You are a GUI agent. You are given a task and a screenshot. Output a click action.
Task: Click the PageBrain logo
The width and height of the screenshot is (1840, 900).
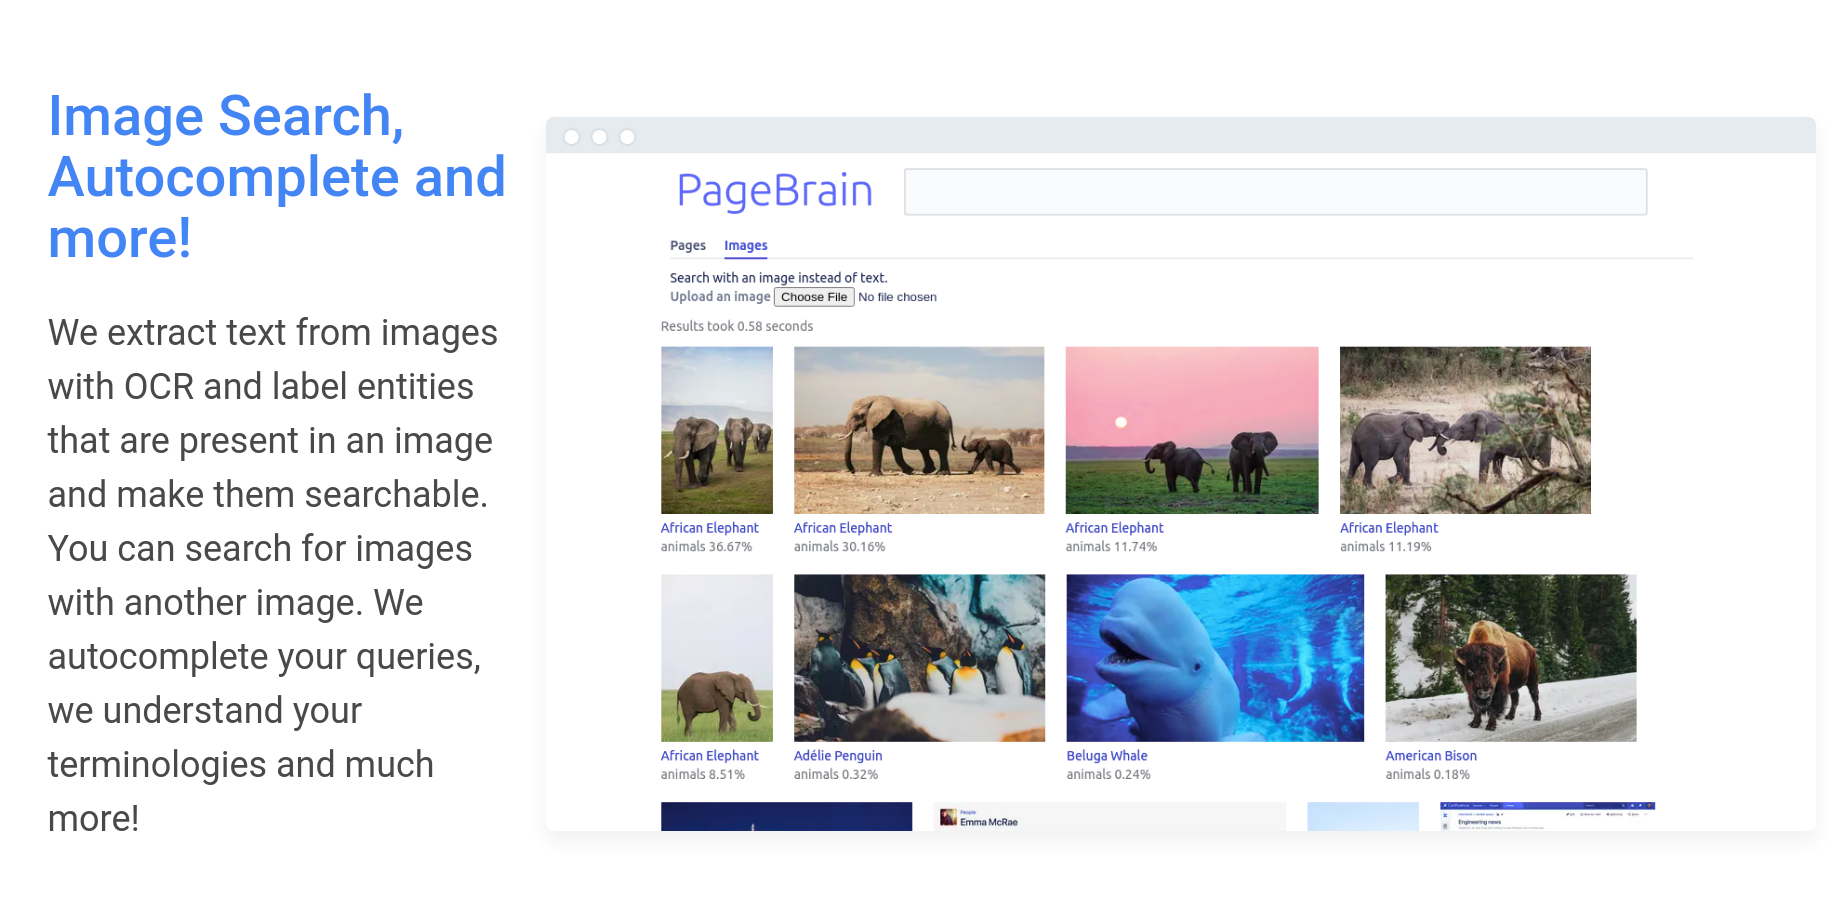pos(774,191)
